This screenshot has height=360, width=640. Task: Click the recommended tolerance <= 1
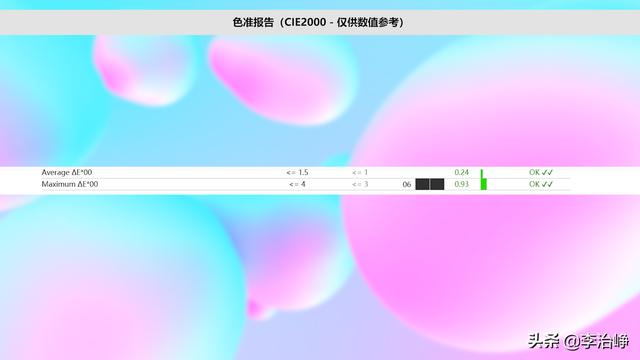point(360,173)
